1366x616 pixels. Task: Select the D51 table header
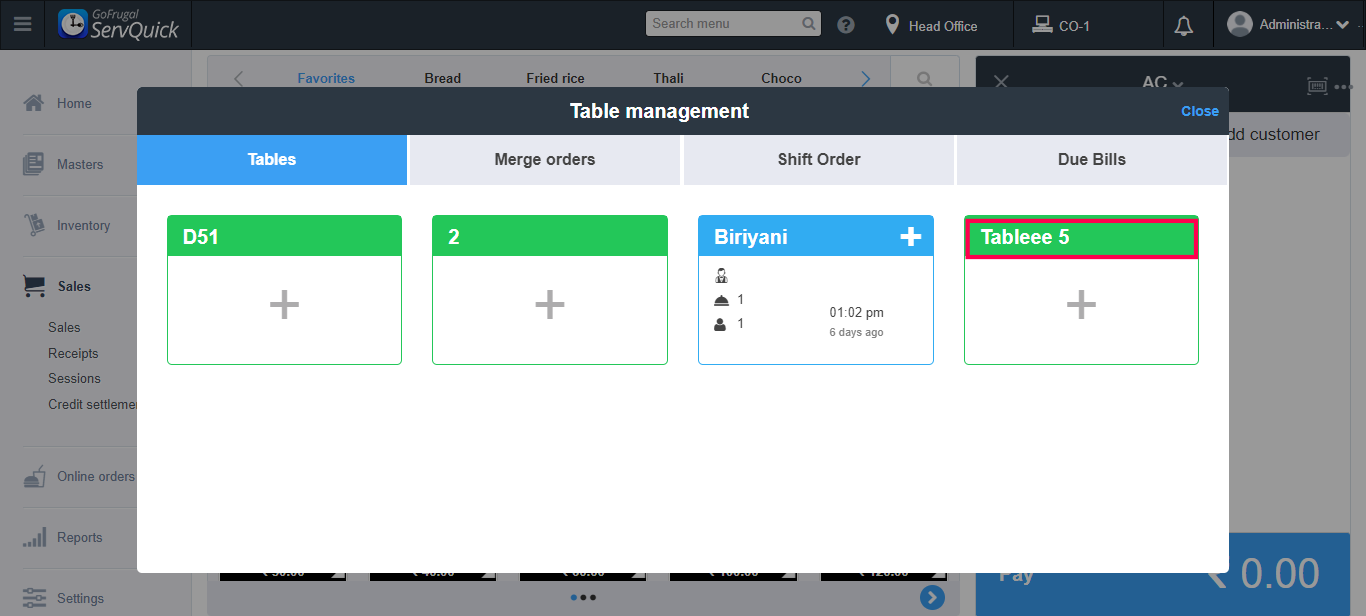click(284, 237)
